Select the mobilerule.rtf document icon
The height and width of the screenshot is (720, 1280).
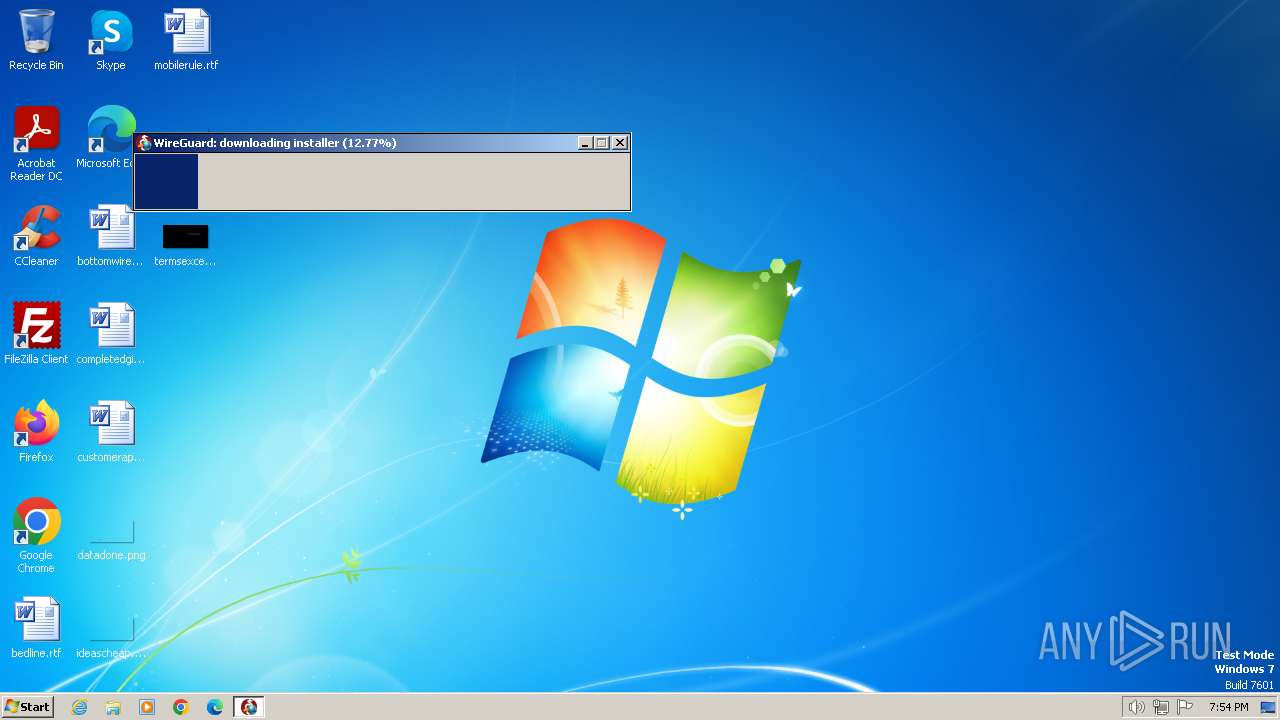pos(186,40)
